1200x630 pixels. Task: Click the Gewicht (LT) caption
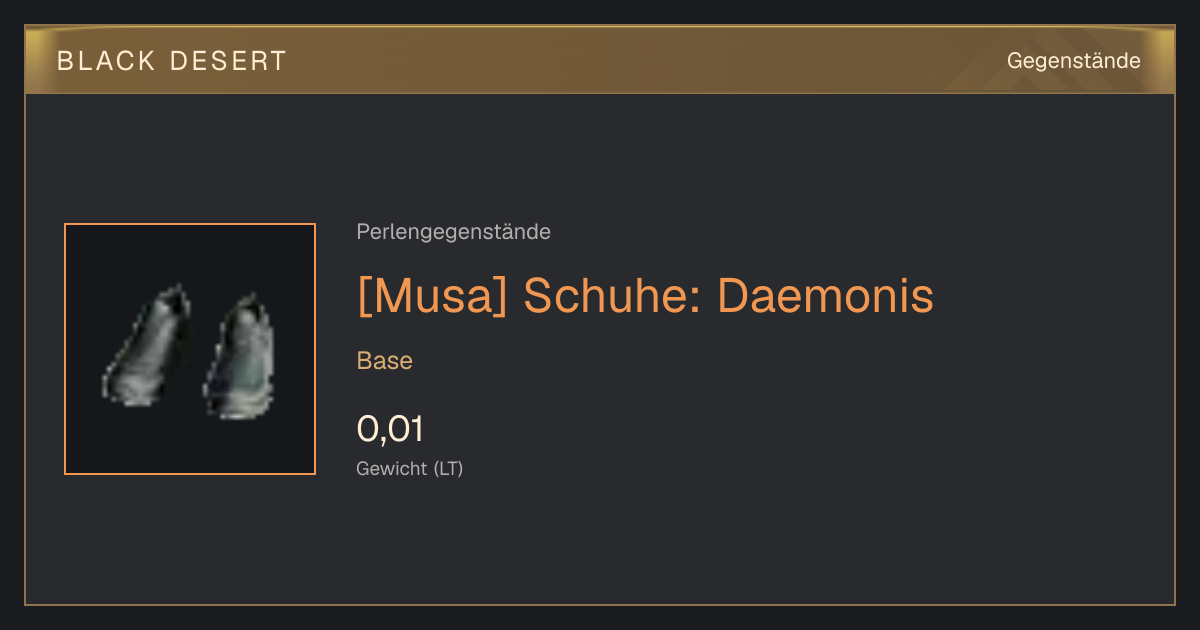410,468
